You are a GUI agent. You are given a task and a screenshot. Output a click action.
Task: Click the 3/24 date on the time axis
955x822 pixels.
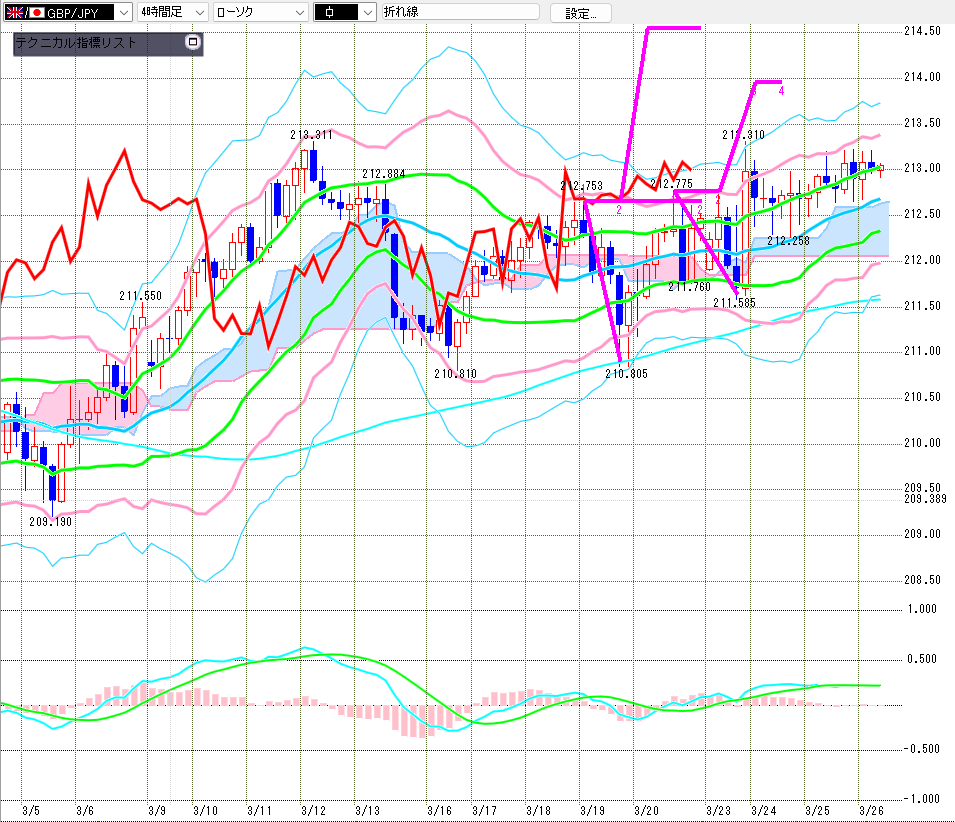[x=763, y=810]
